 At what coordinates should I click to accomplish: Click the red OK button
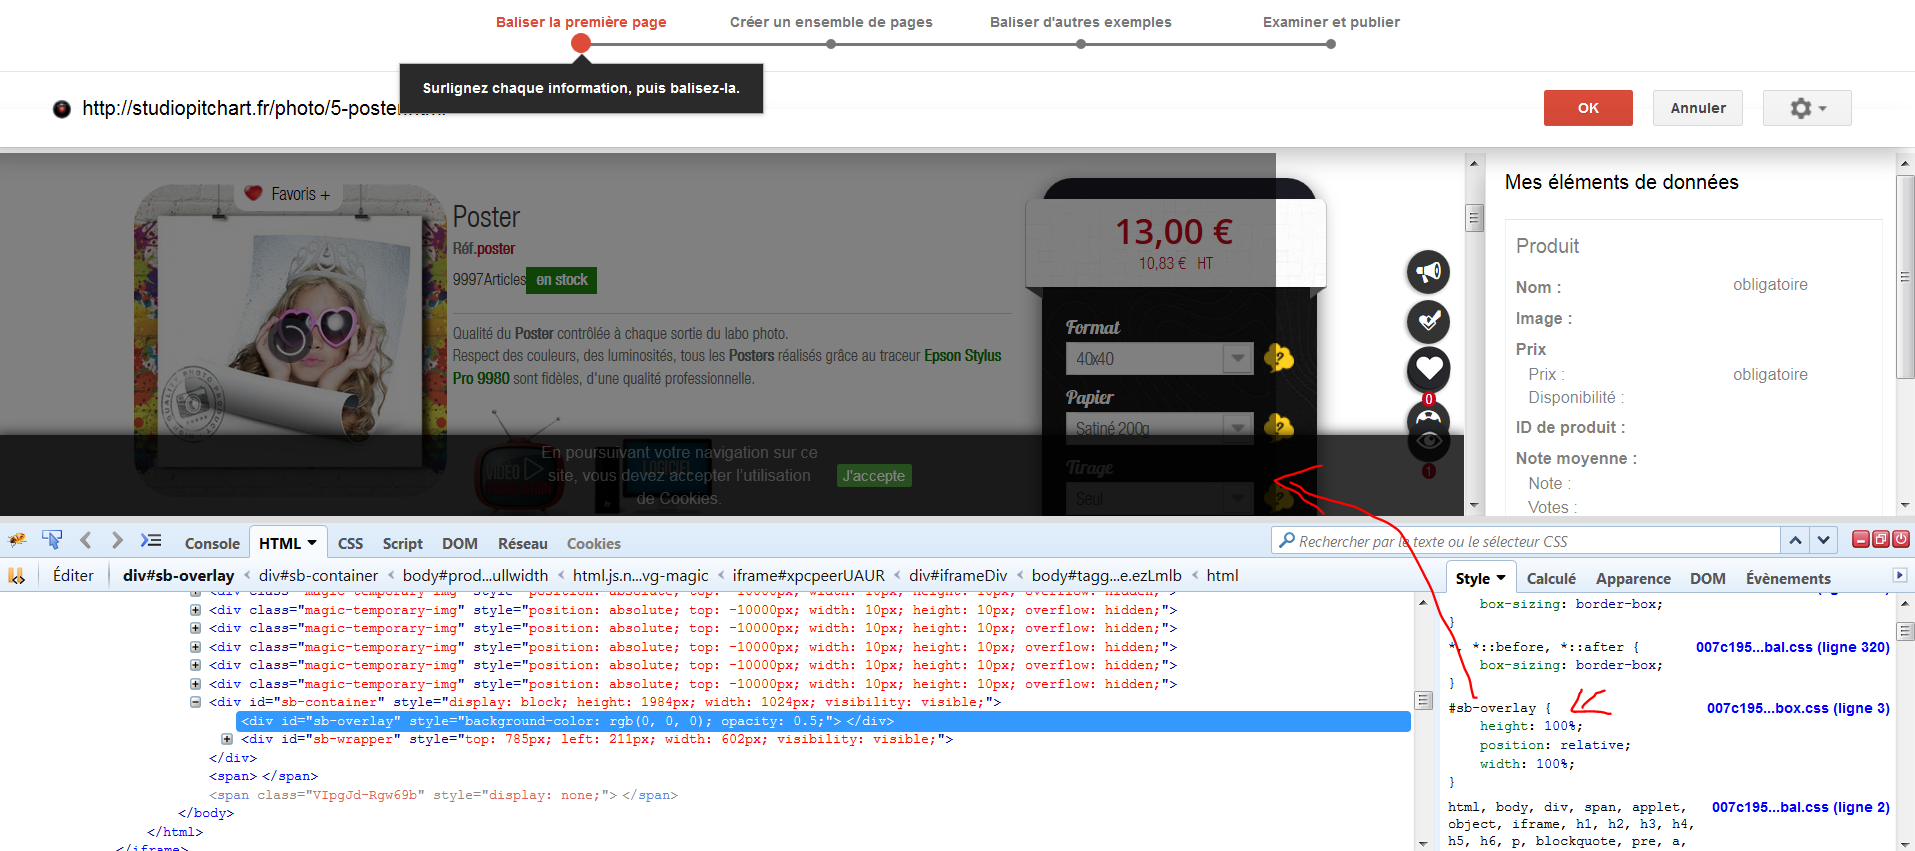pos(1588,108)
